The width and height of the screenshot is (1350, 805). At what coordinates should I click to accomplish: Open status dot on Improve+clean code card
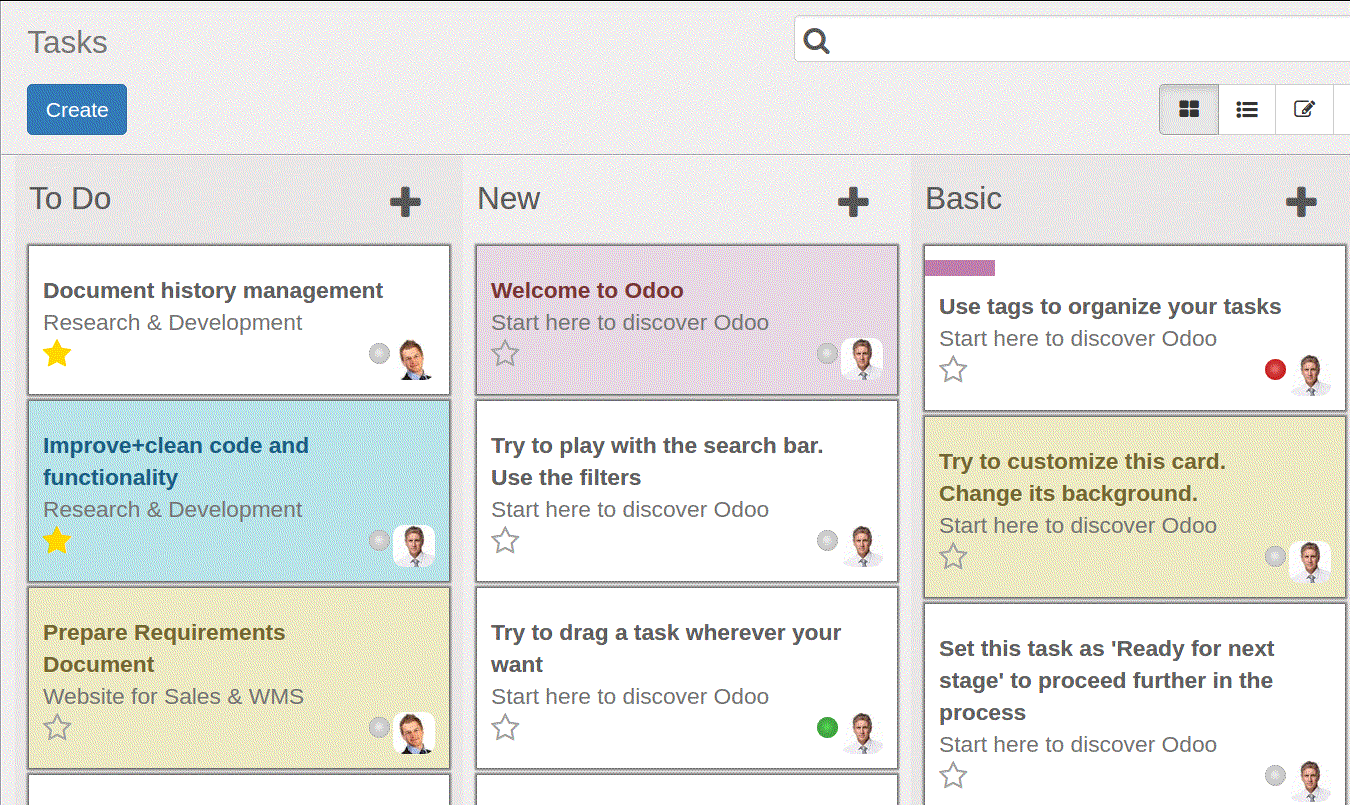379,540
